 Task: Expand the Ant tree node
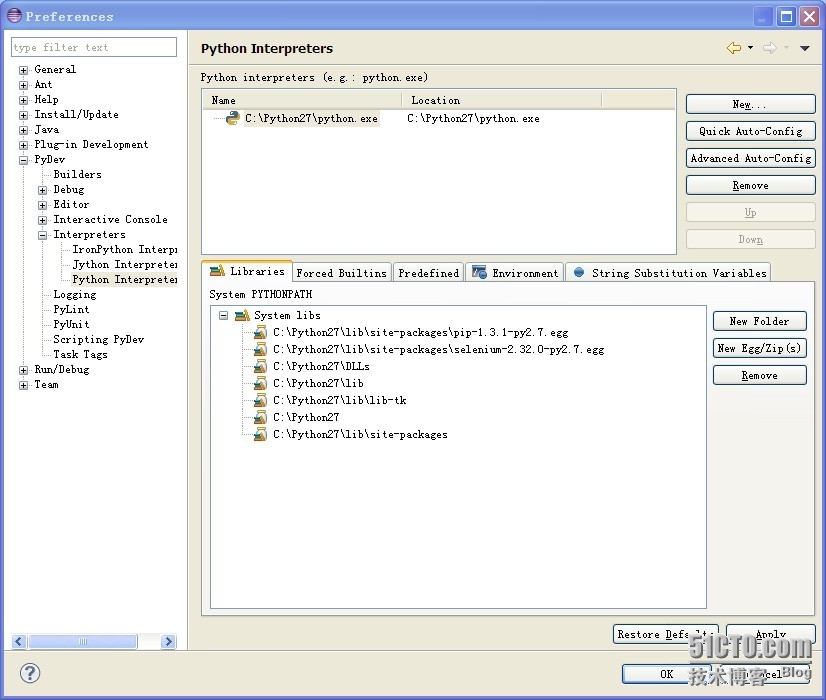coord(23,85)
